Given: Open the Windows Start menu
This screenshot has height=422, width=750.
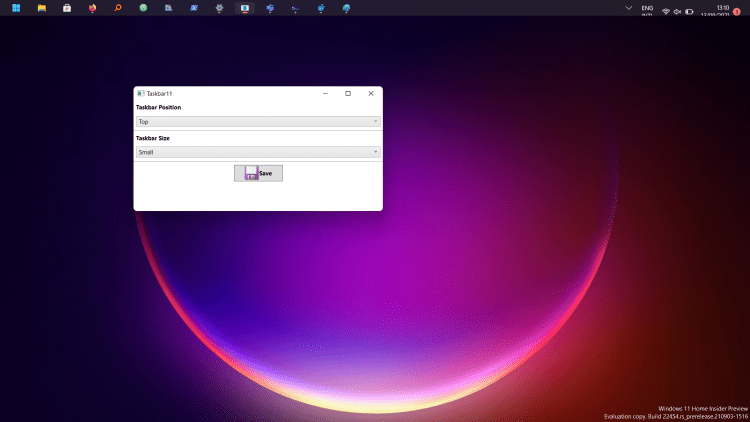Looking at the screenshot, I should pos(16,8).
